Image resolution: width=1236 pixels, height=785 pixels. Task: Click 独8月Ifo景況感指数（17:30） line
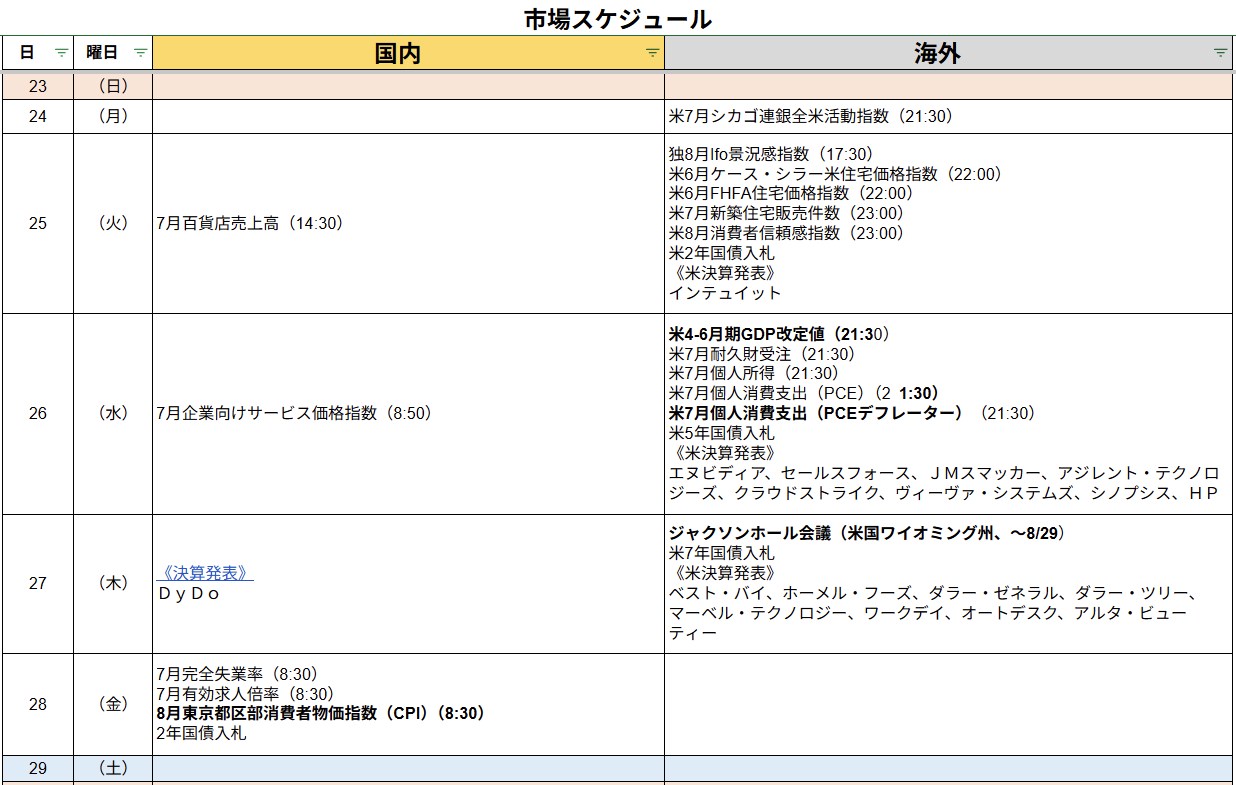[x=771, y=154]
